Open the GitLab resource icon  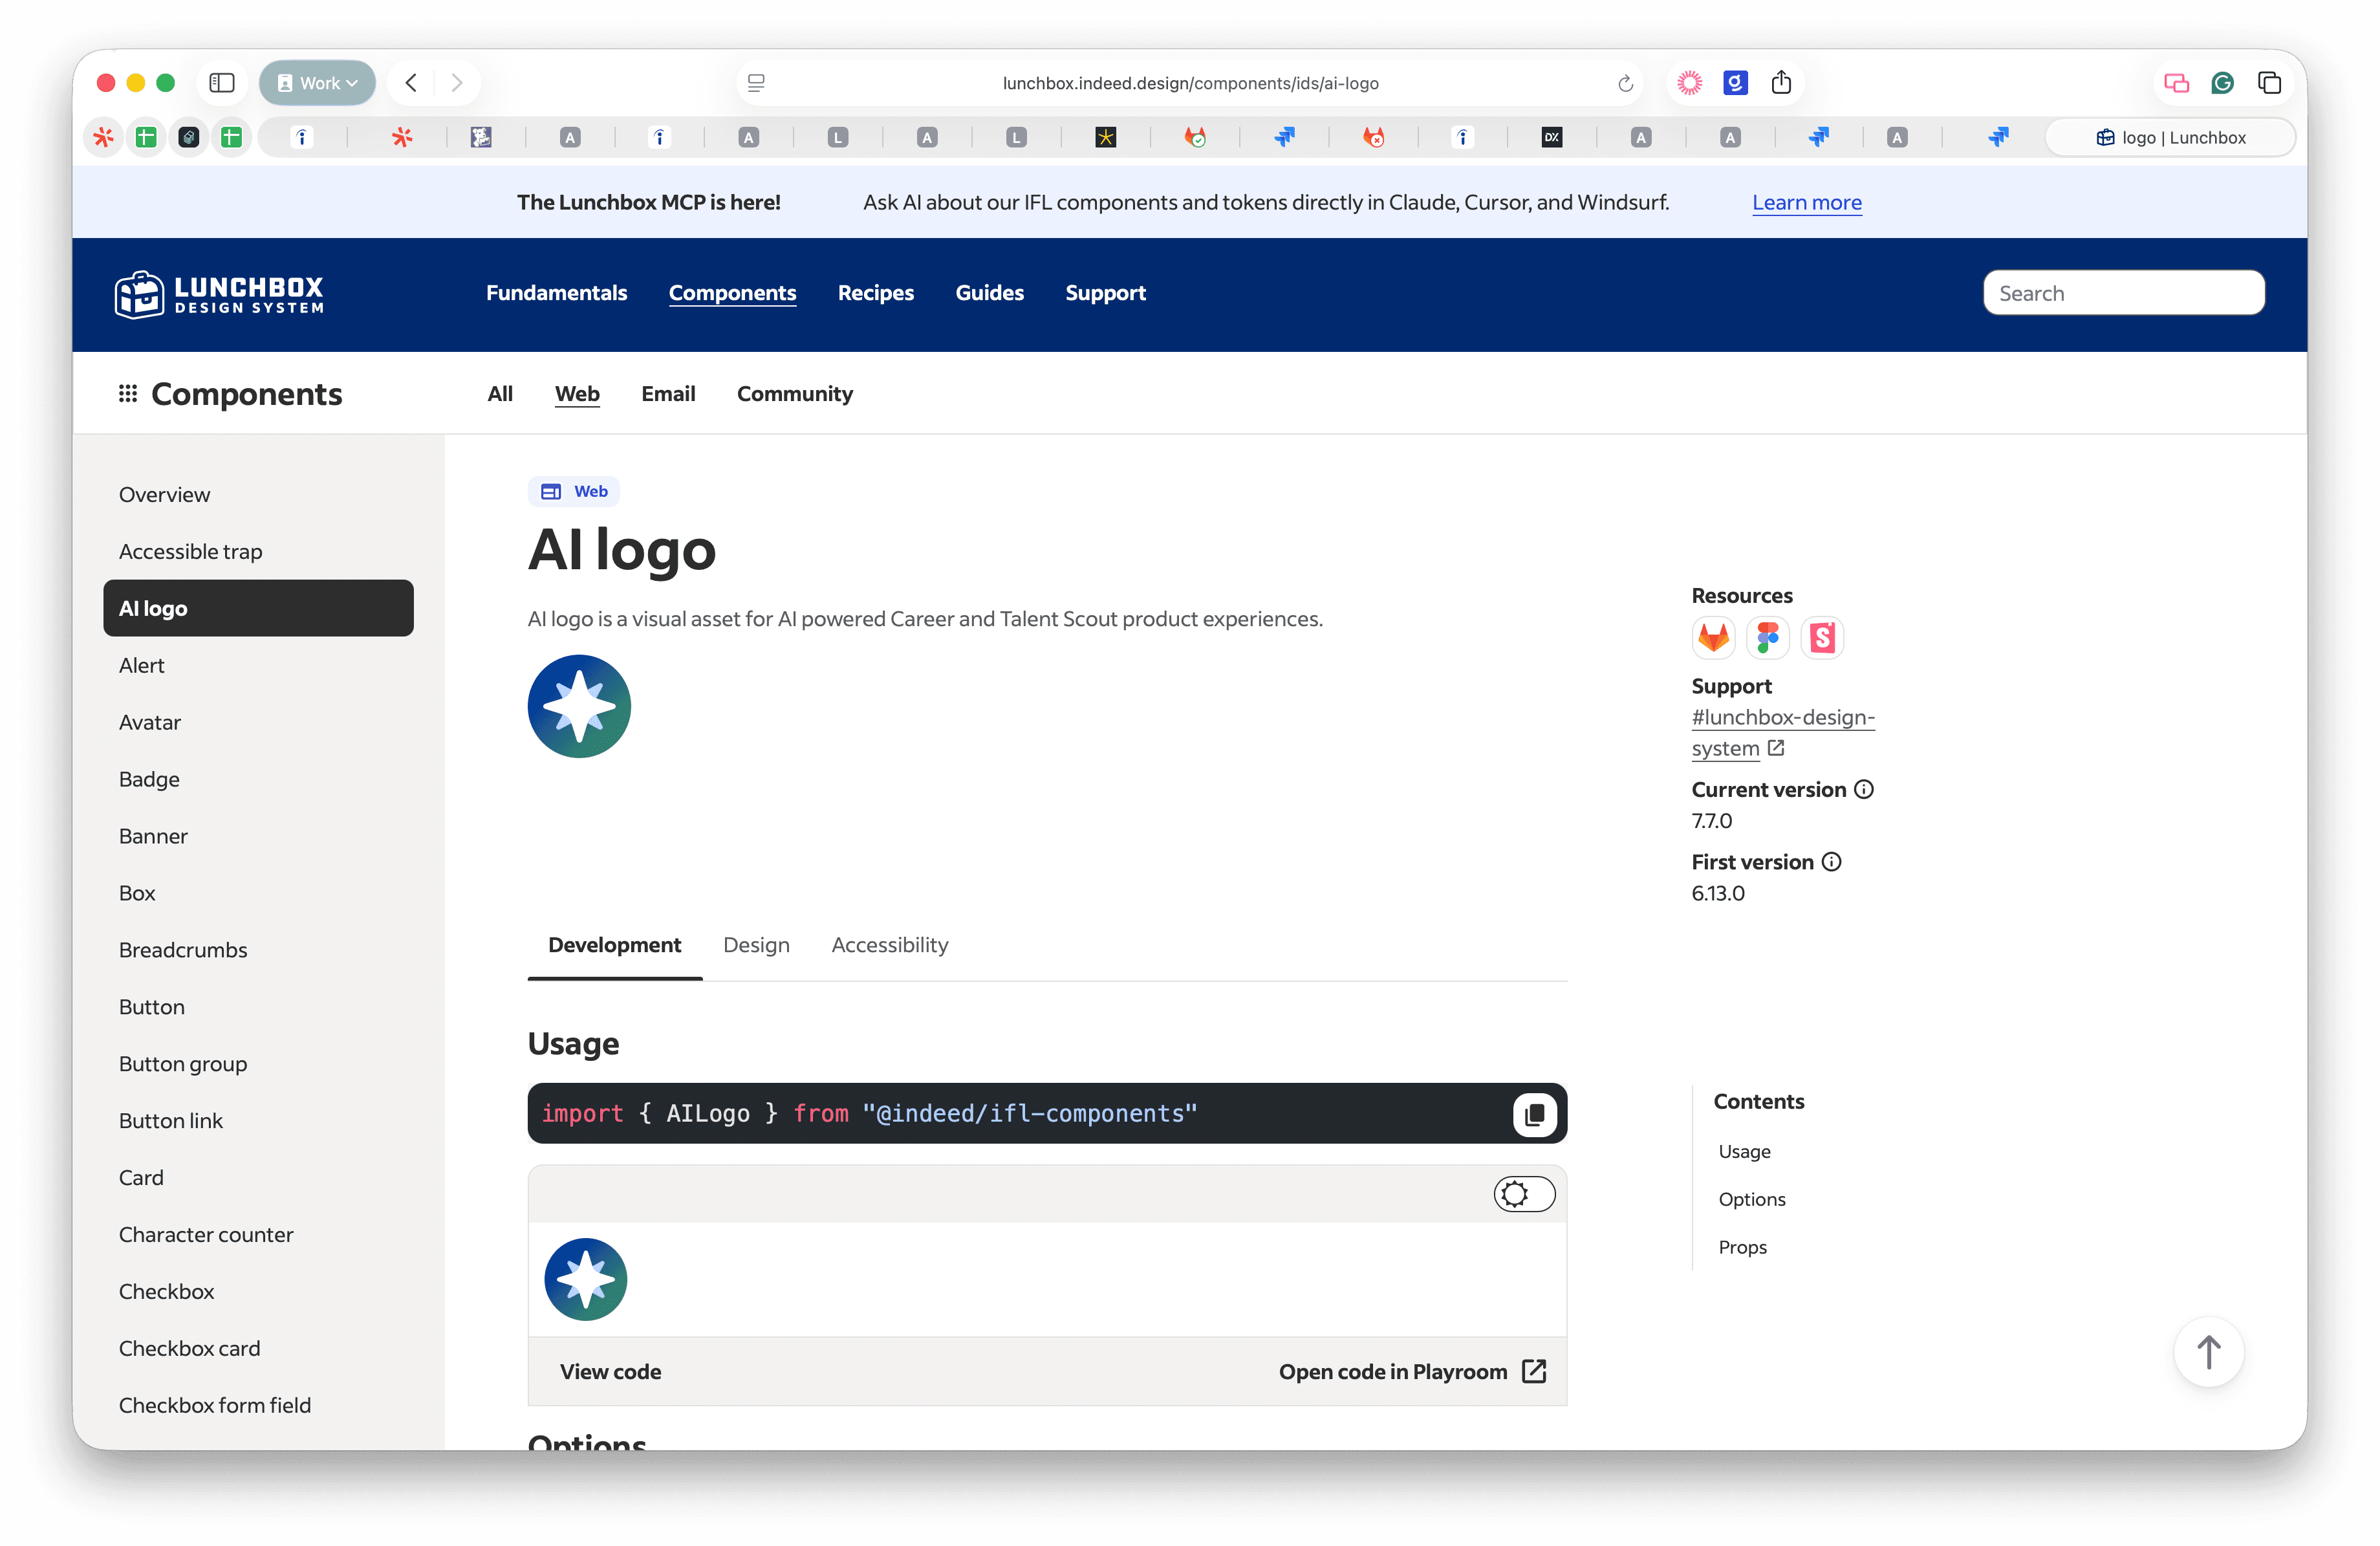click(1713, 637)
